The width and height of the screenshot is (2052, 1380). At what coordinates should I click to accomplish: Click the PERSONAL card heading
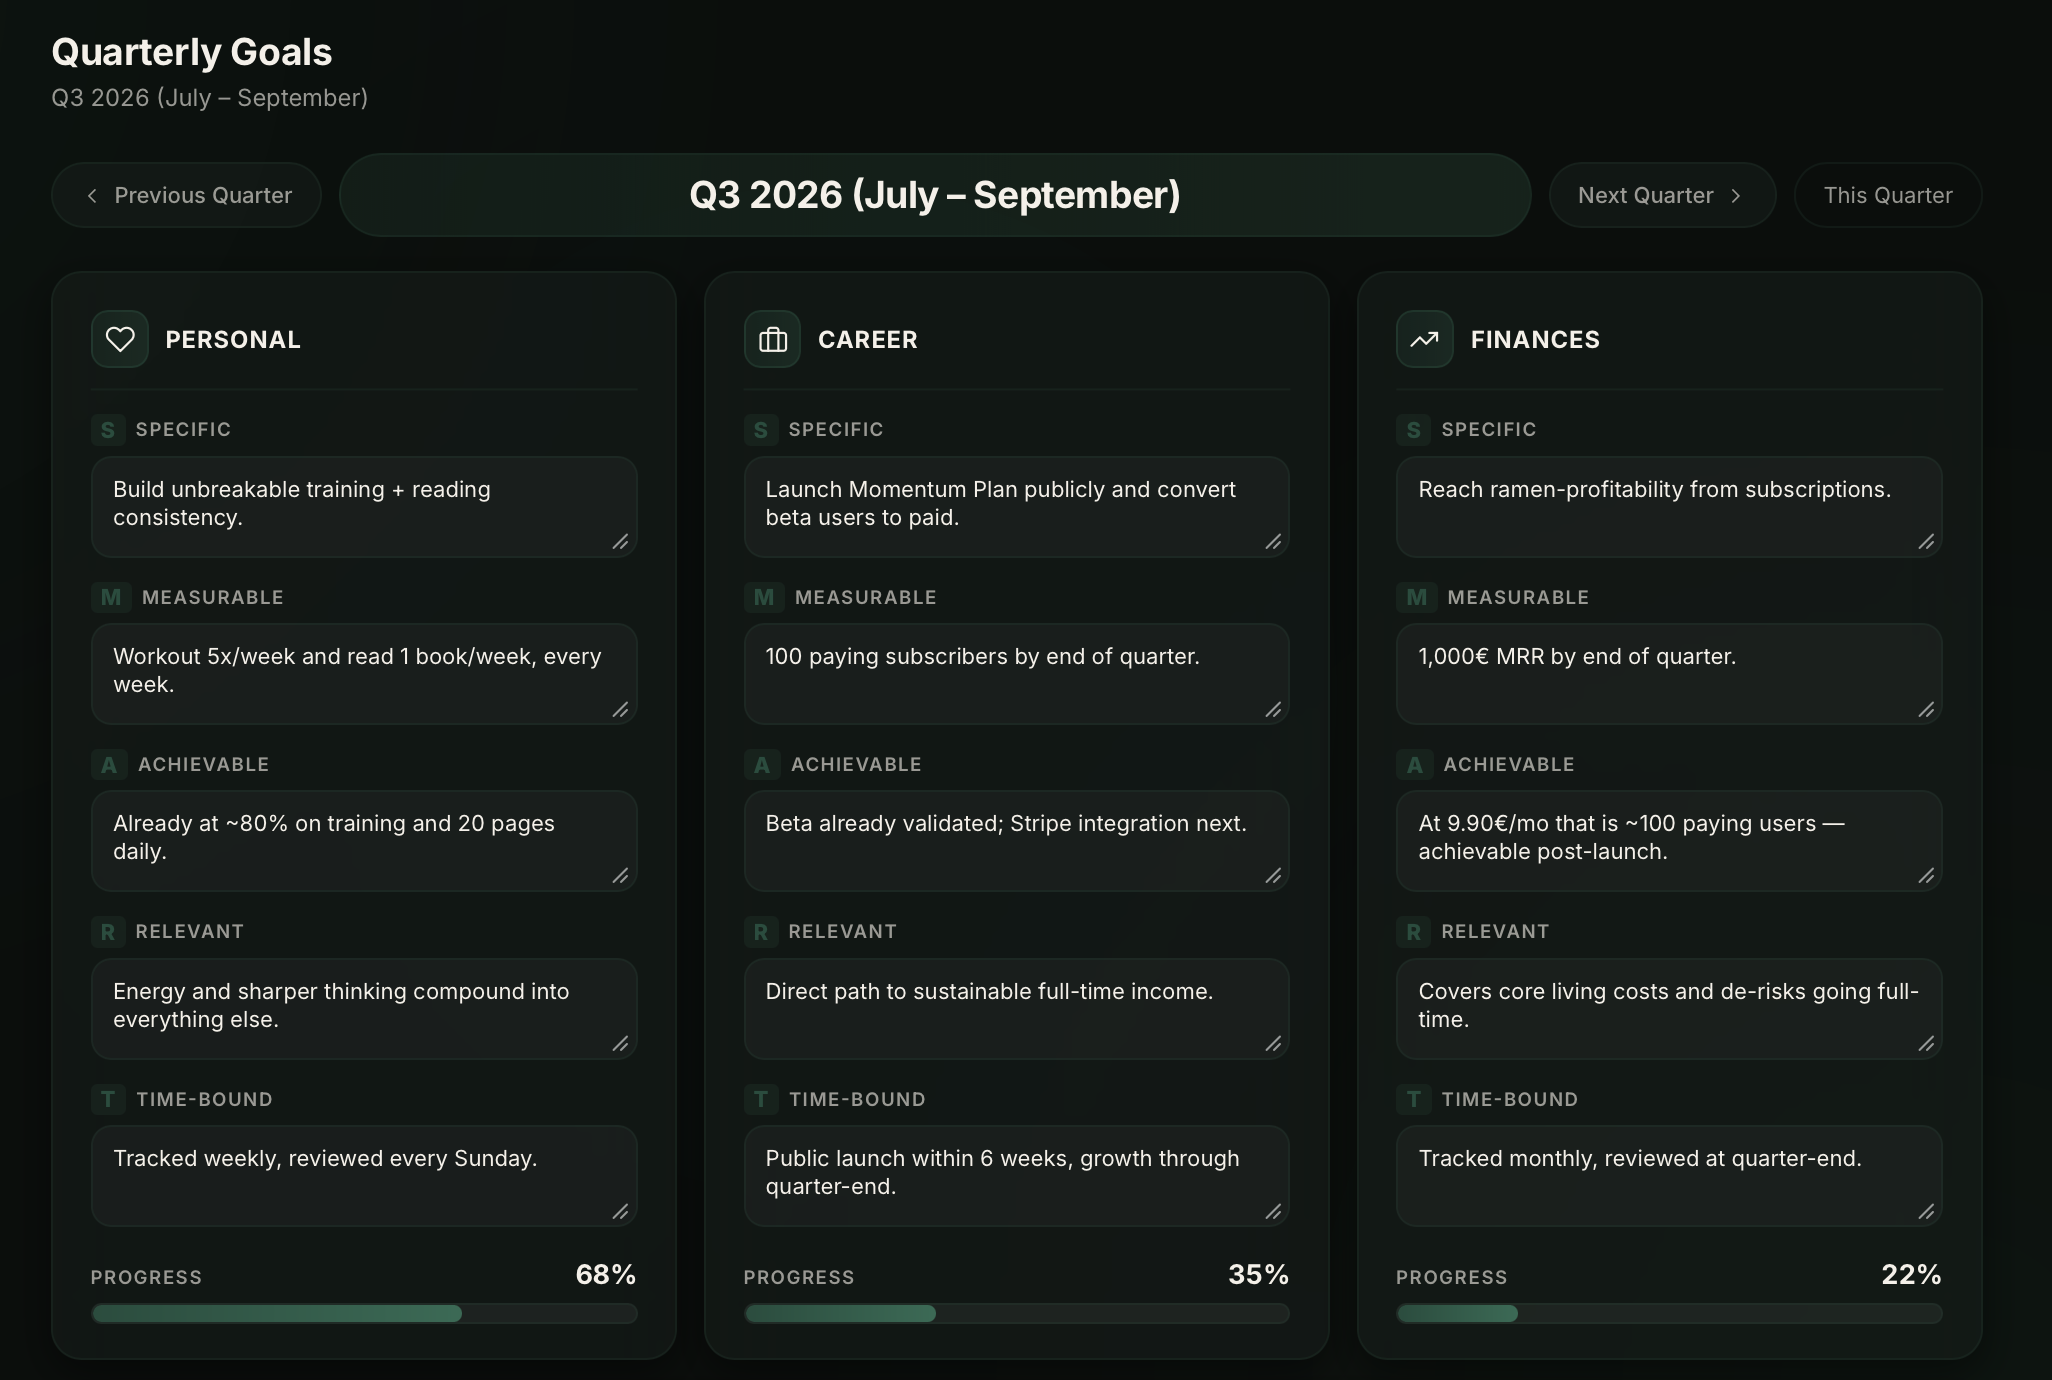(233, 340)
